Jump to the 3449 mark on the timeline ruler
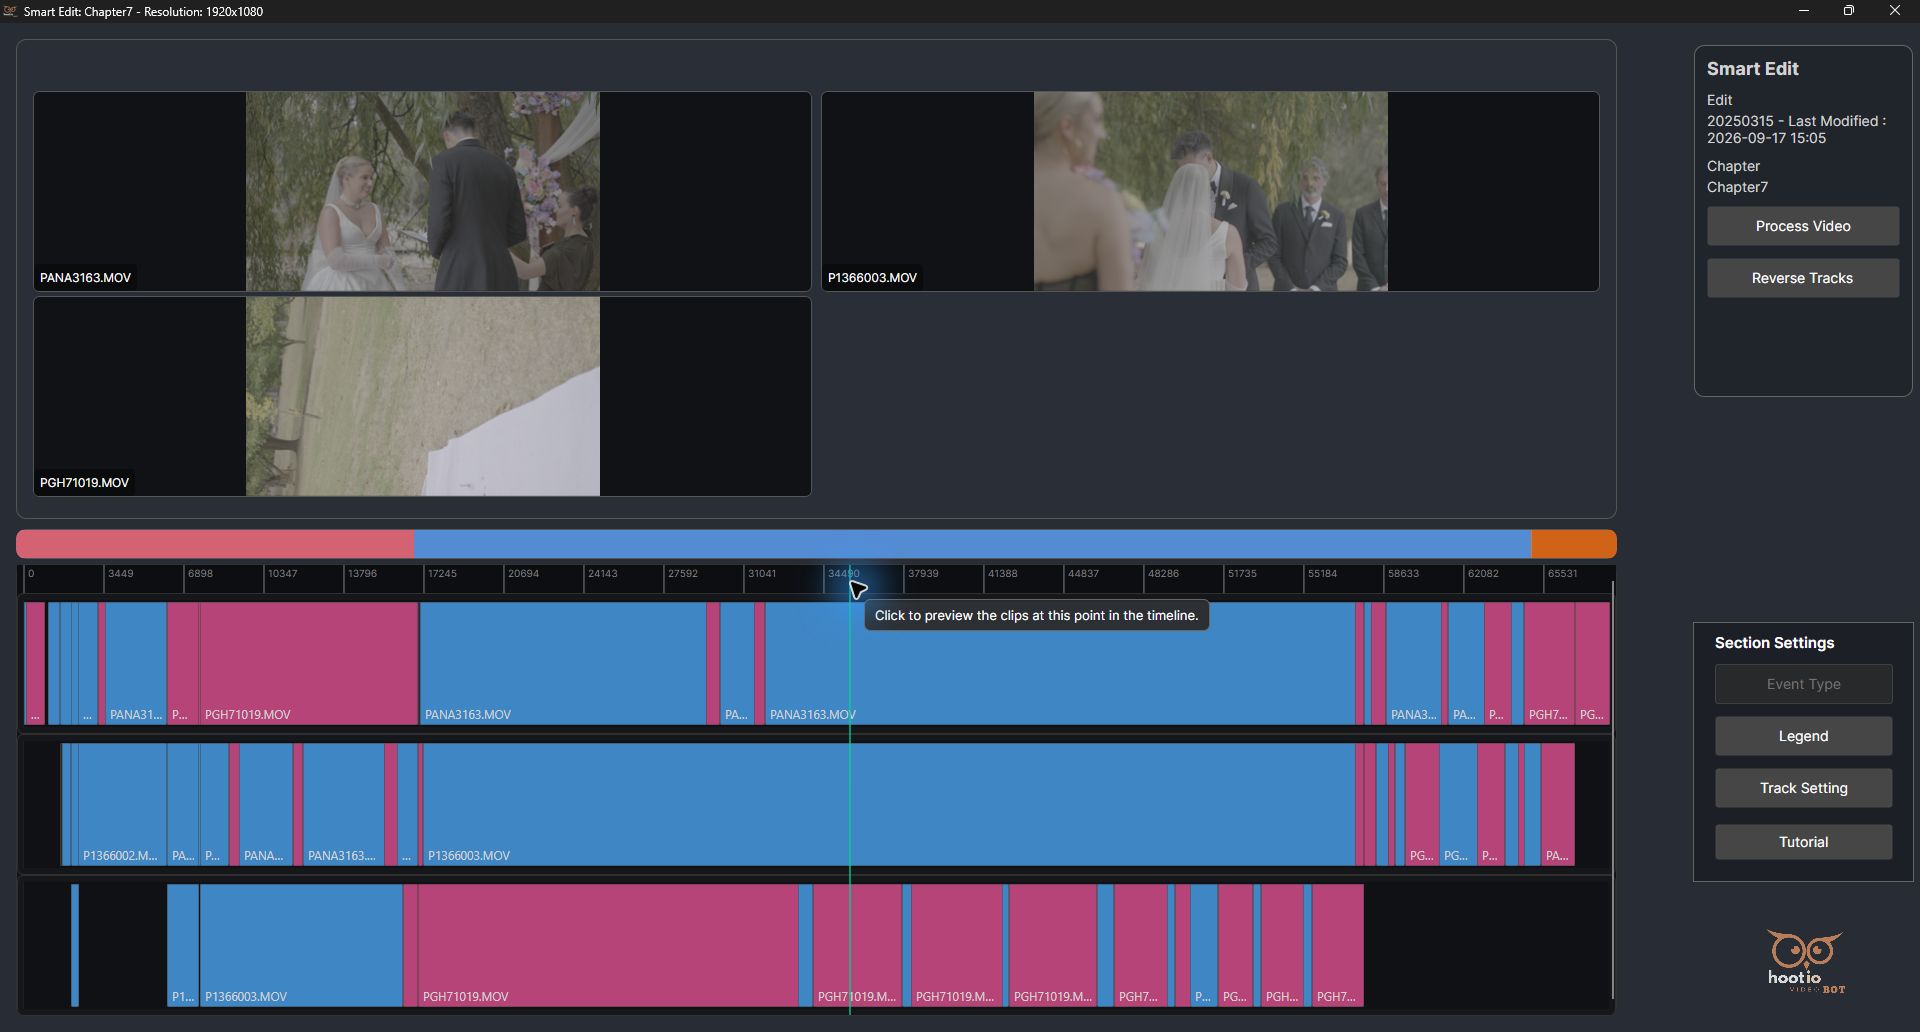The height and width of the screenshot is (1032, 1920). point(120,574)
